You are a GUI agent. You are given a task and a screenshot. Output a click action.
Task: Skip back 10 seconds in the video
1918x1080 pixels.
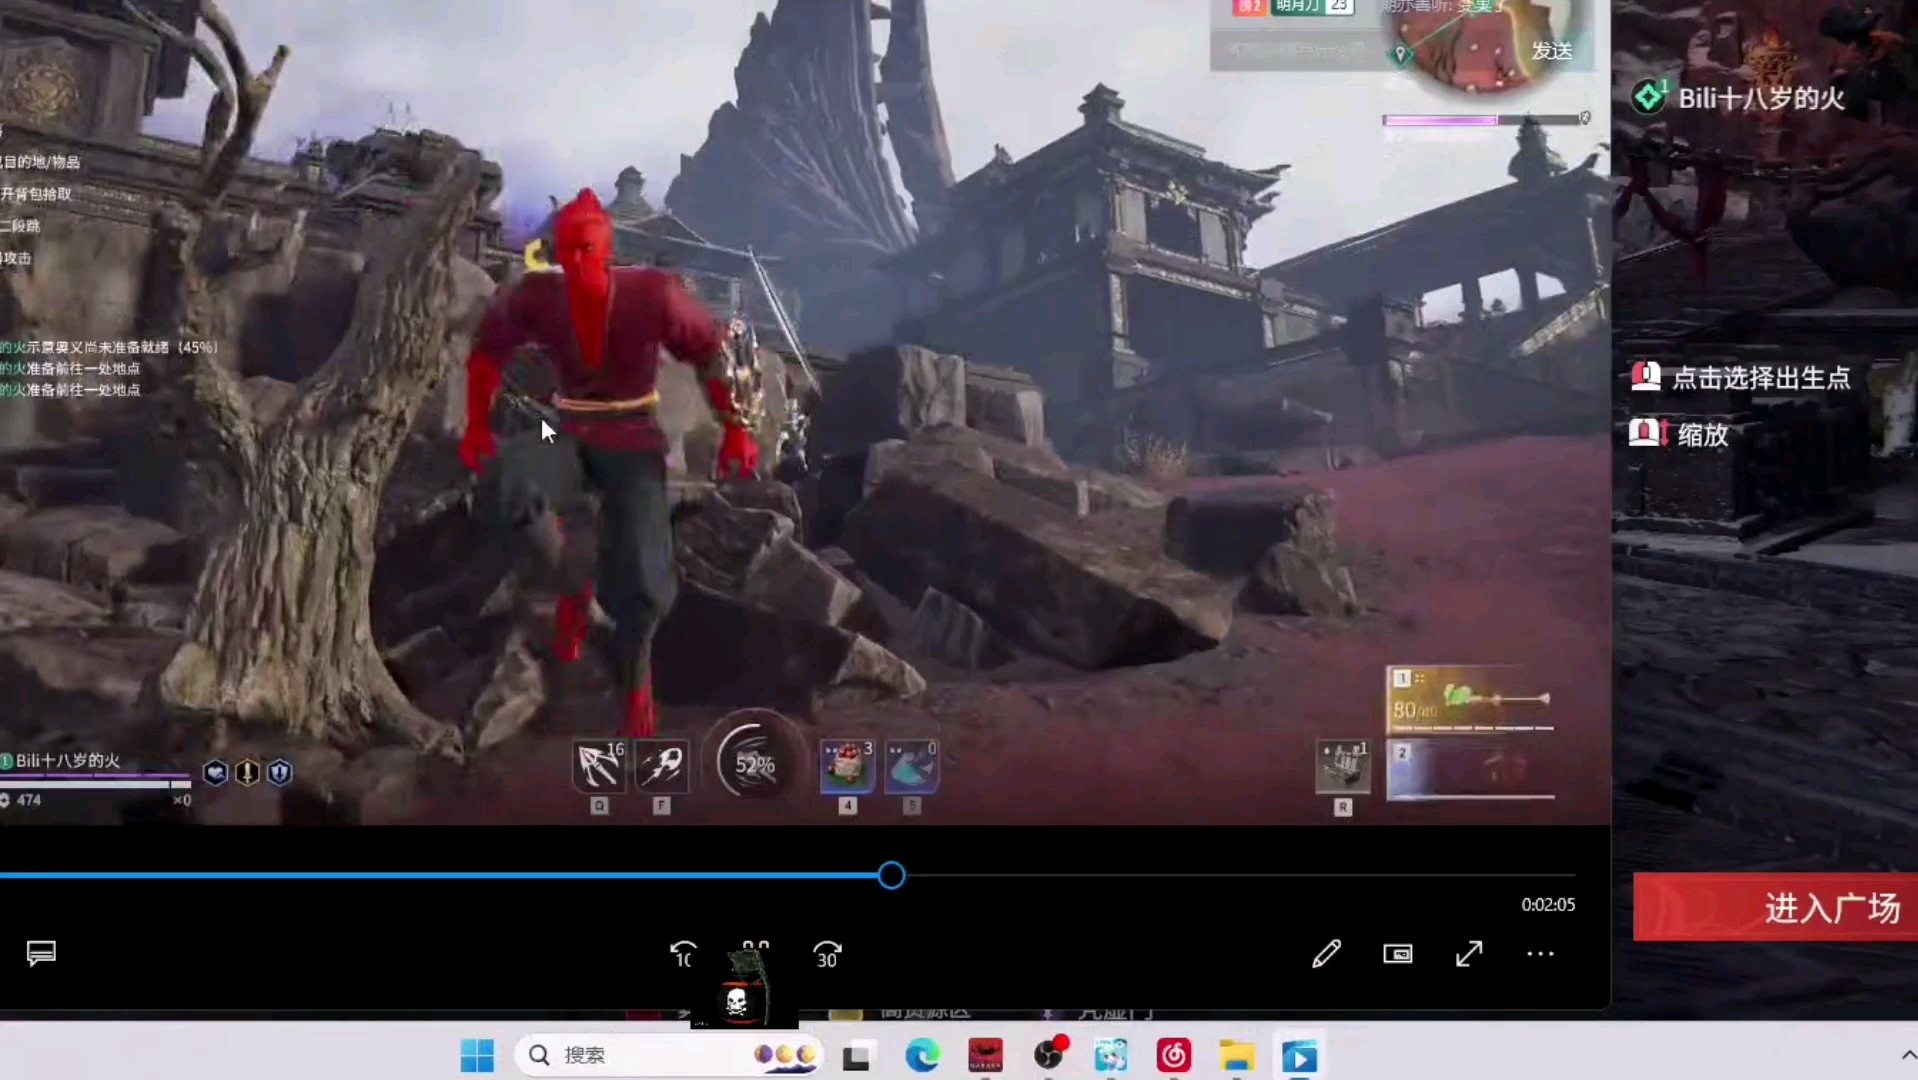pos(683,954)
